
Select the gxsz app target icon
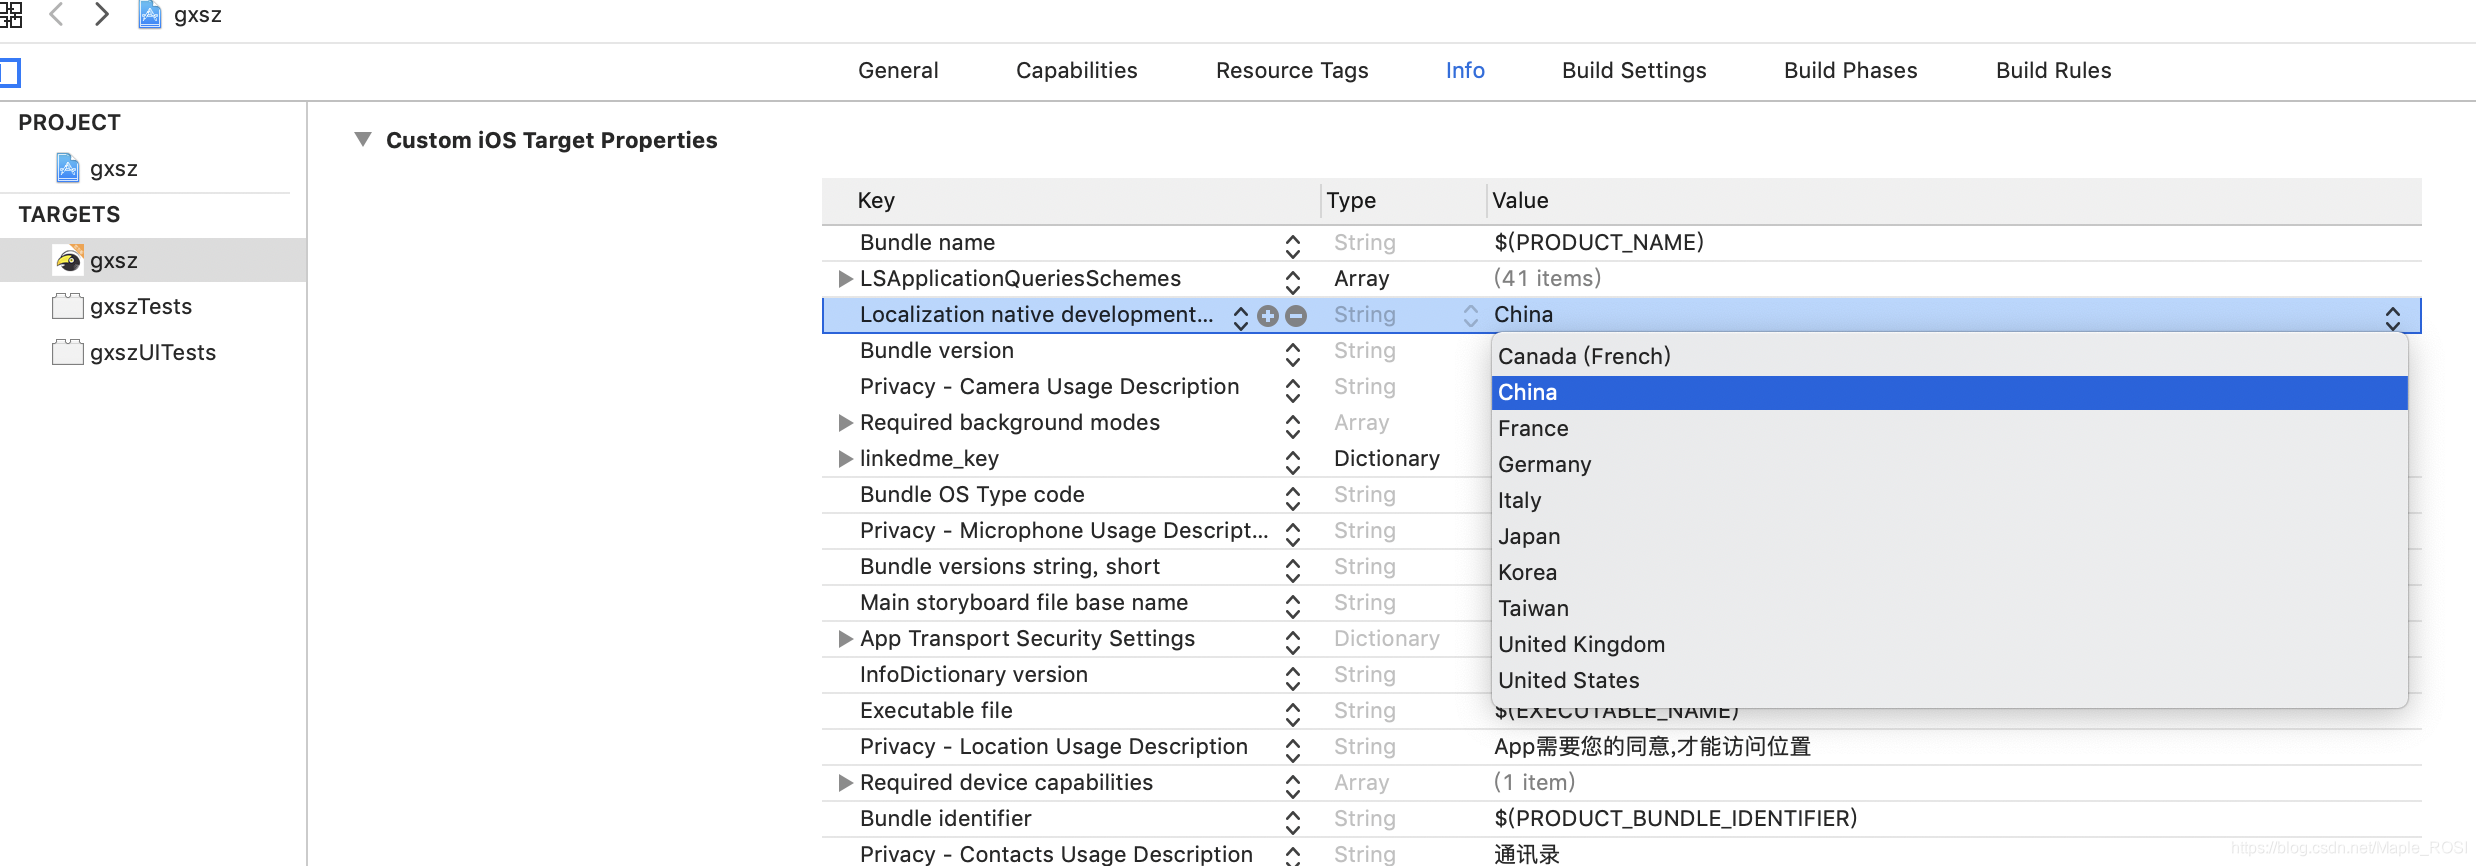click(x=69, y=260)
